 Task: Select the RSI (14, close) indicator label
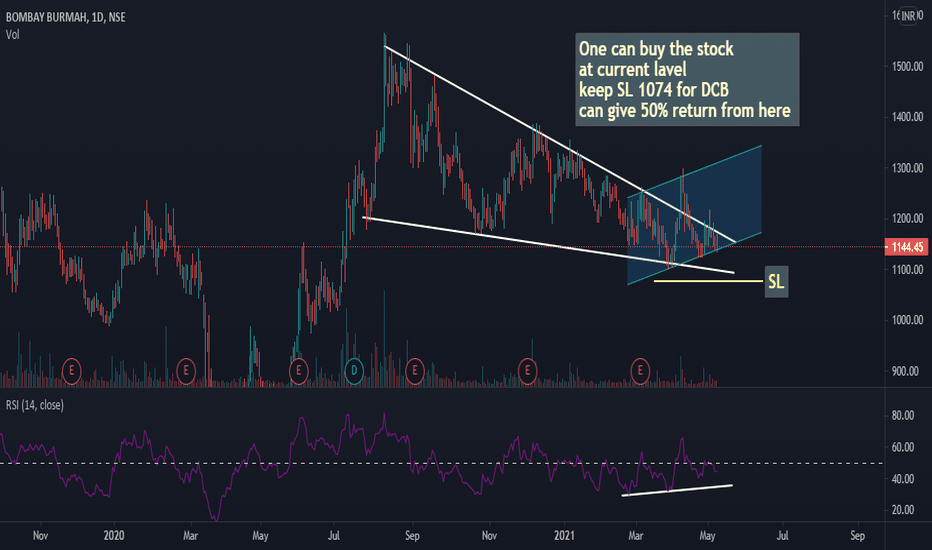(x=34, y=405)
